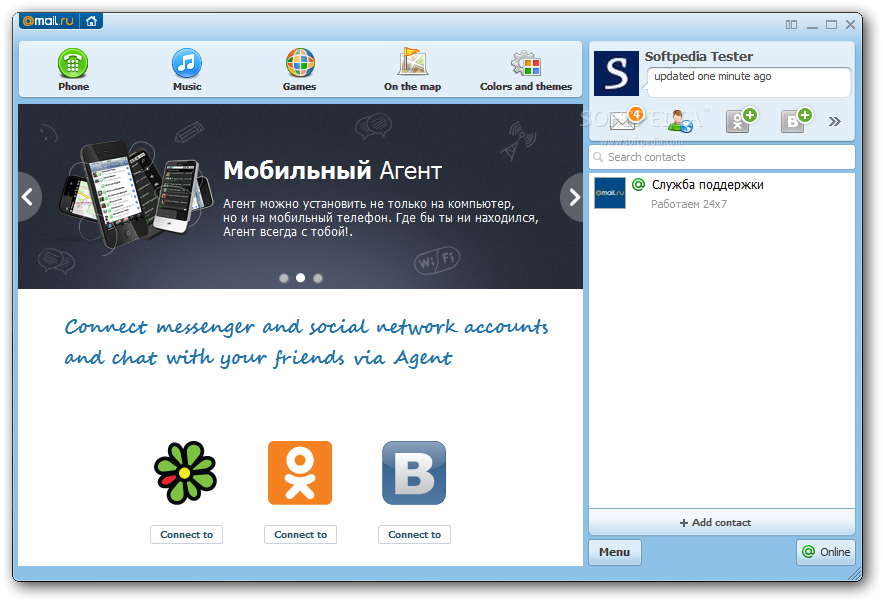Click the mail.ru logo in title bar
Image resolution: width=883 pixels, height=602 pixels.
coord(49,21)
